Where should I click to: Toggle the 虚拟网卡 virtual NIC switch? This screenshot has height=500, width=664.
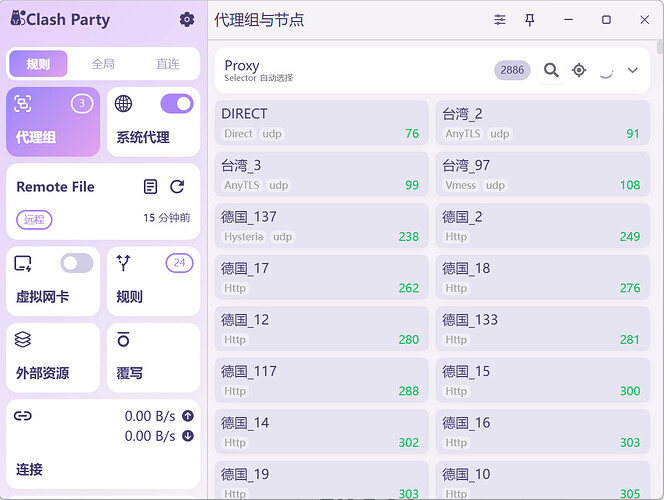pyautogui.click(x=77, y=263)
